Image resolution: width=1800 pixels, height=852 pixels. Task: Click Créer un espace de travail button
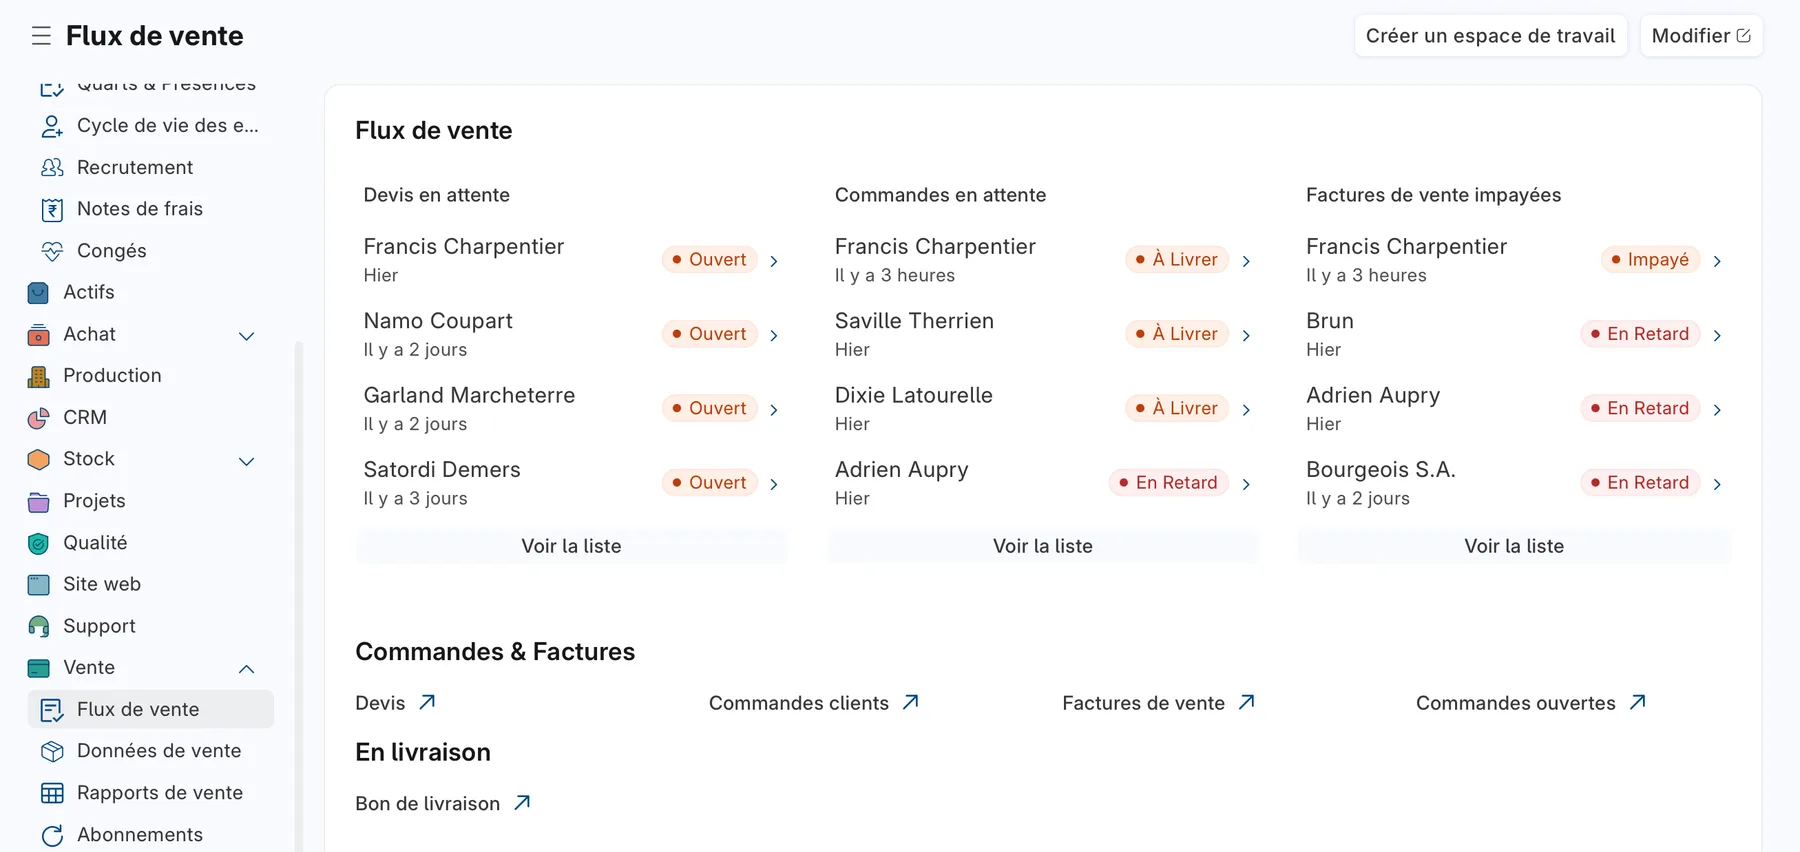pos(1490,36)
